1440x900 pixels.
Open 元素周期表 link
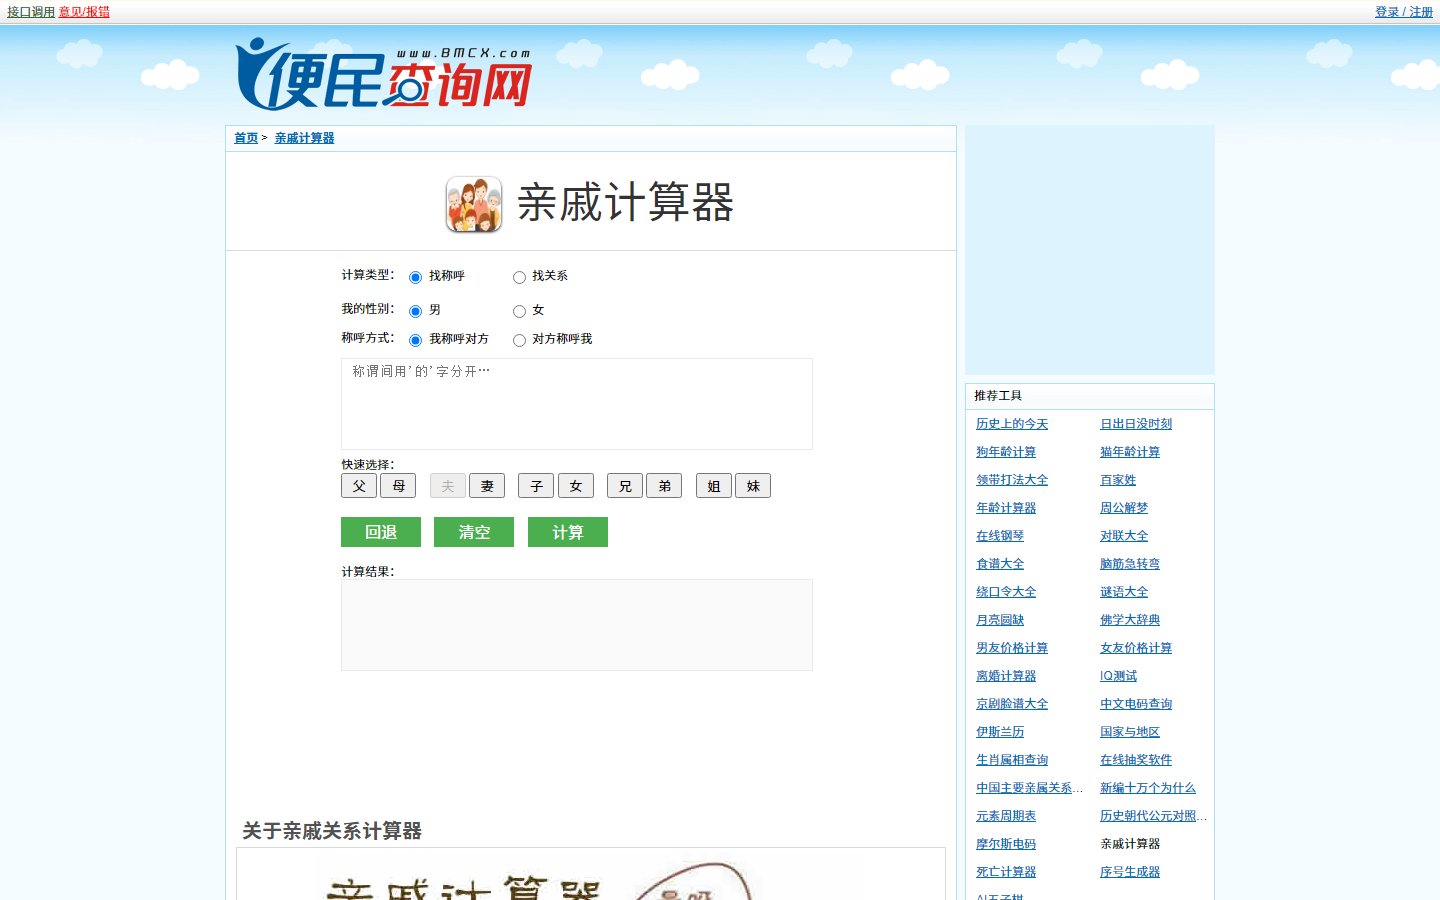(1006, 816)
